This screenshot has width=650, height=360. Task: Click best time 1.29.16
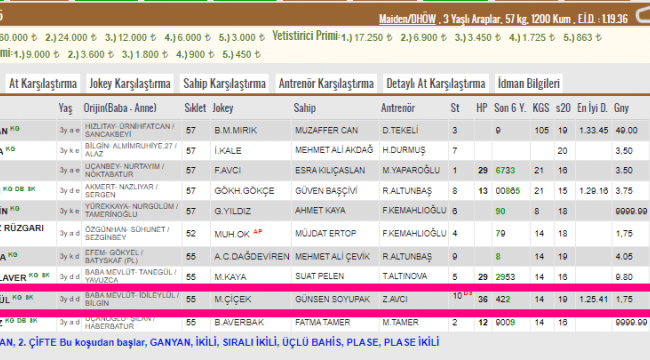coord(594,191)
